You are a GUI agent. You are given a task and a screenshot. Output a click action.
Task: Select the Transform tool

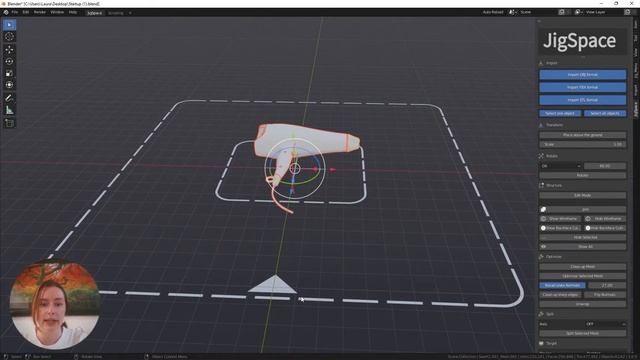pyautogui.click(x=9, y=85)
